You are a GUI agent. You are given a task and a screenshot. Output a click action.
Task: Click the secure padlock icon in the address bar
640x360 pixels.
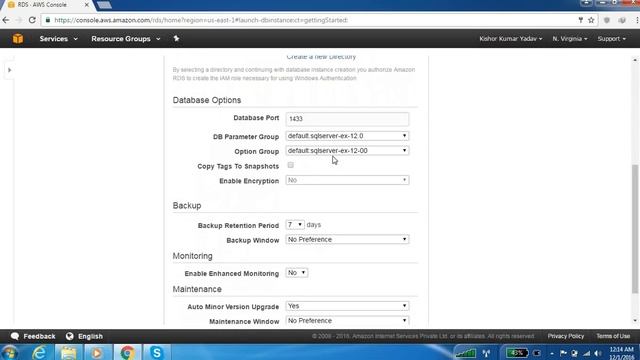(x=48, y=20)
